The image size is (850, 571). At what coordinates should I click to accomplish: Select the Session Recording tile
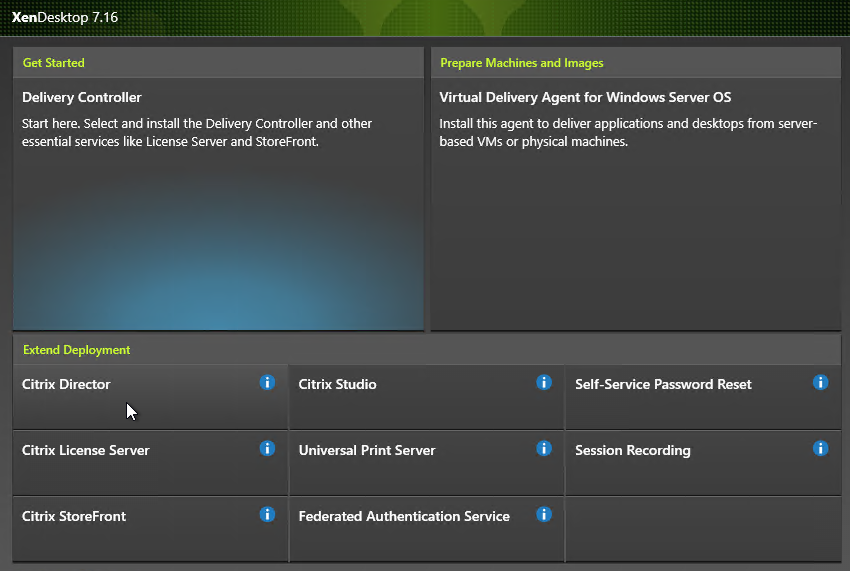coord(704,463)
